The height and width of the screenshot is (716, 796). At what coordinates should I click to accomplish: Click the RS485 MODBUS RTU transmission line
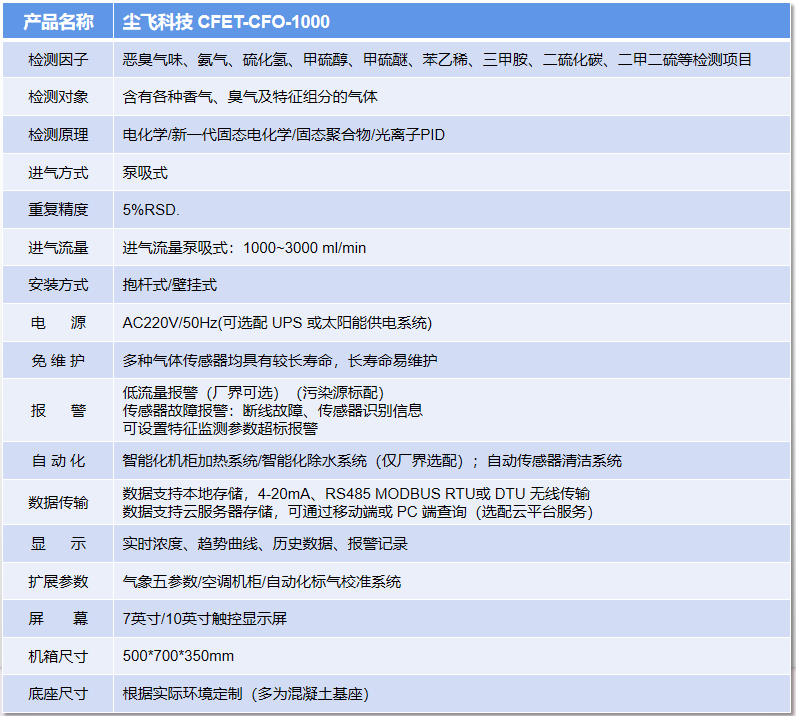(356, 494)
